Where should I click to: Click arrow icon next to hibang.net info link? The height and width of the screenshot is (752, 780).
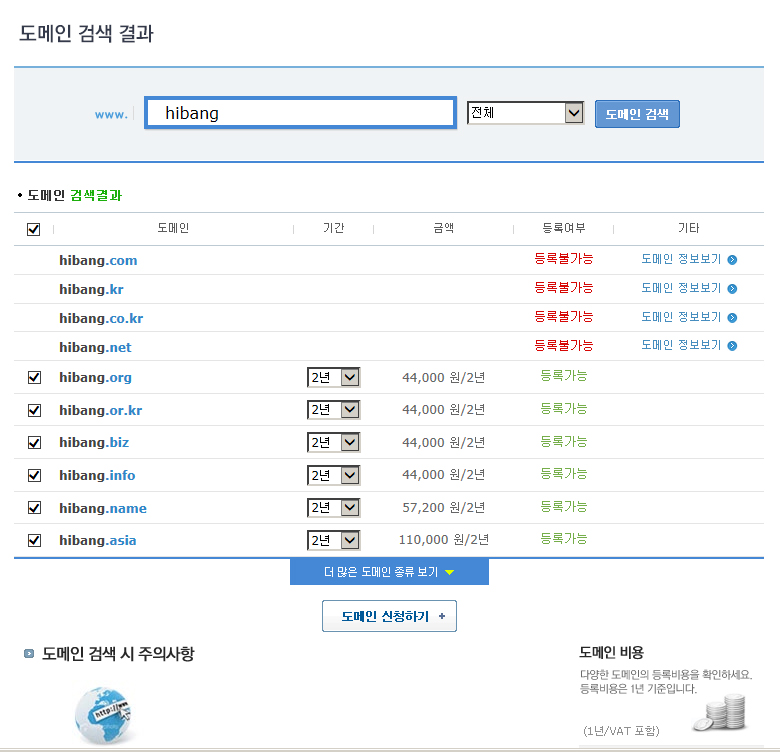(732, 346)
